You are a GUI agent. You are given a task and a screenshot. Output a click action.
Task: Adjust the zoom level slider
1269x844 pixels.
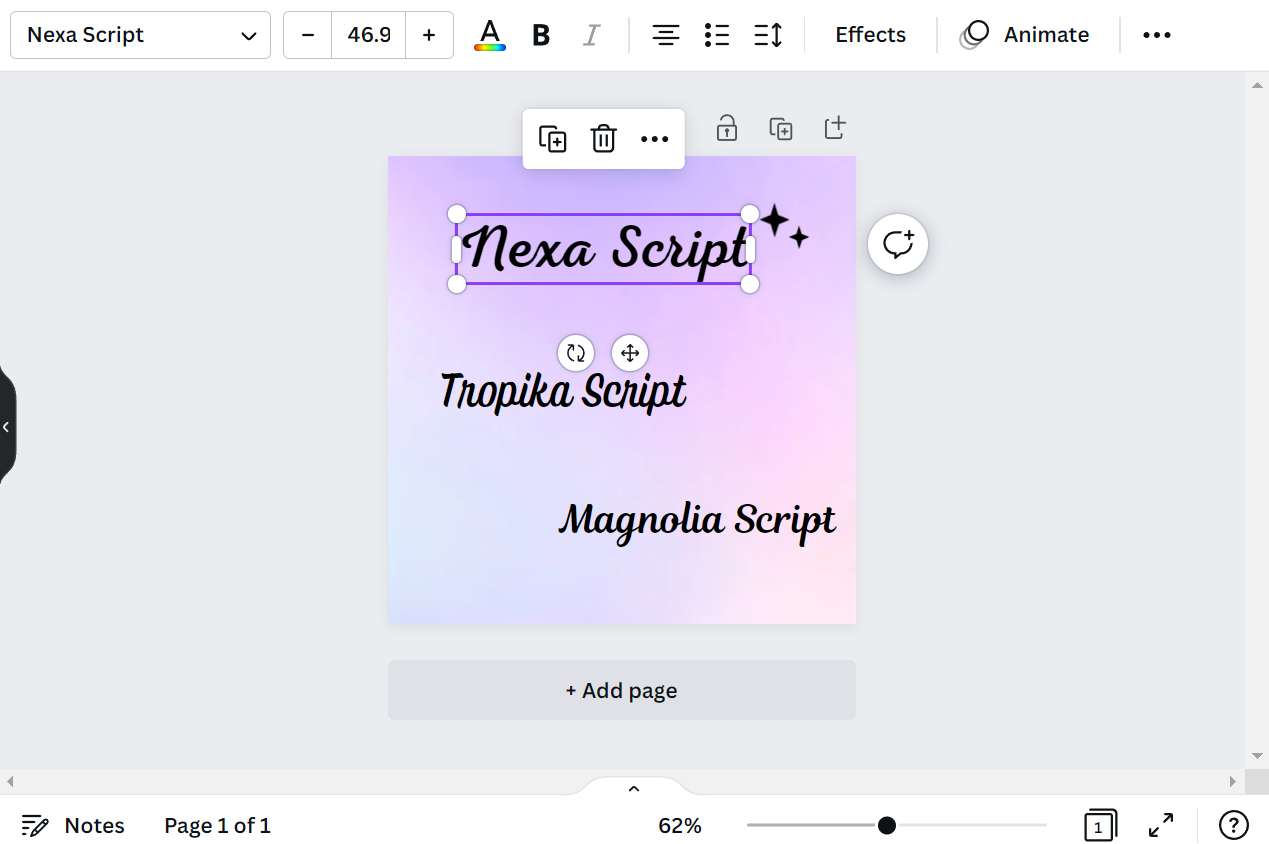coord(886,825)
